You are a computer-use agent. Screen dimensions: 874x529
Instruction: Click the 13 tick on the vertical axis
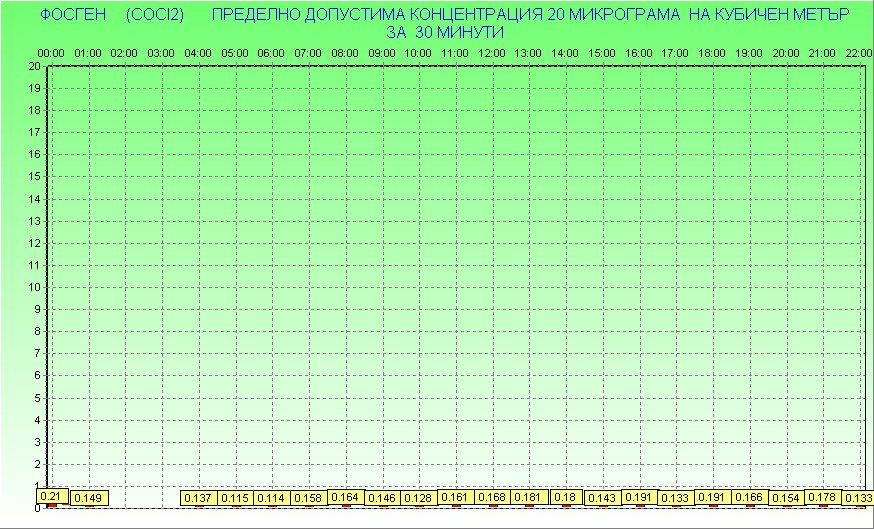pyautogui.click(x=34, y=221)
